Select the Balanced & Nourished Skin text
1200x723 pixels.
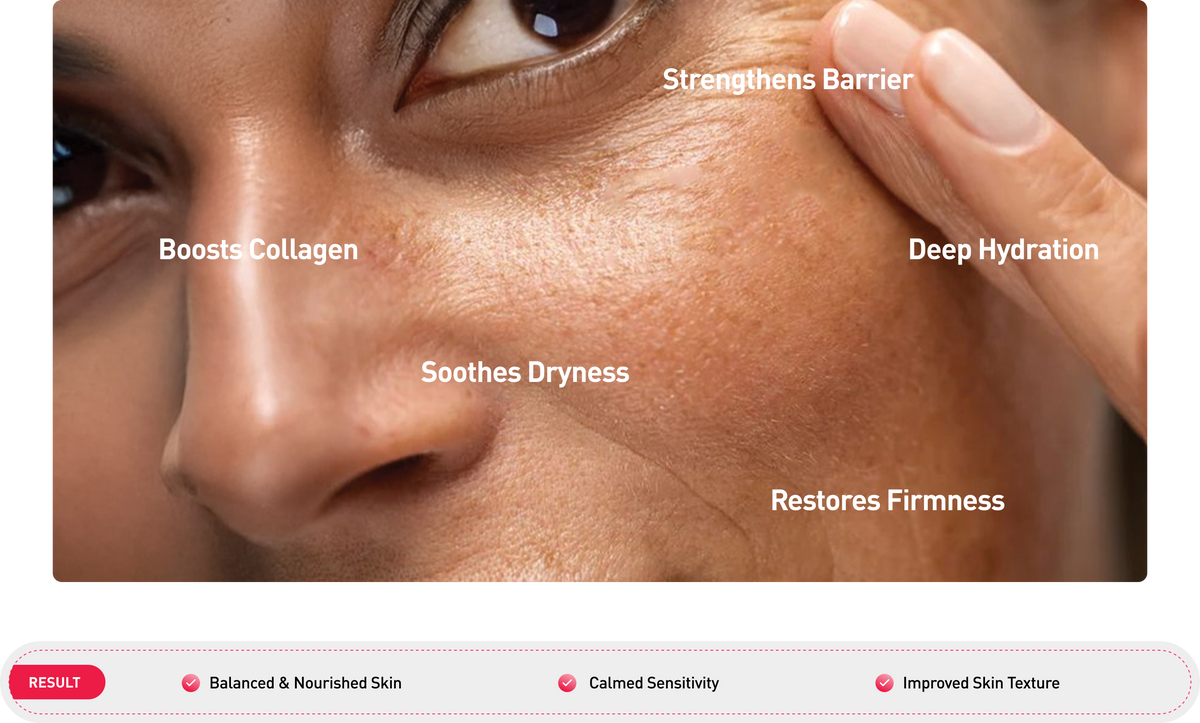coord(305,683)
